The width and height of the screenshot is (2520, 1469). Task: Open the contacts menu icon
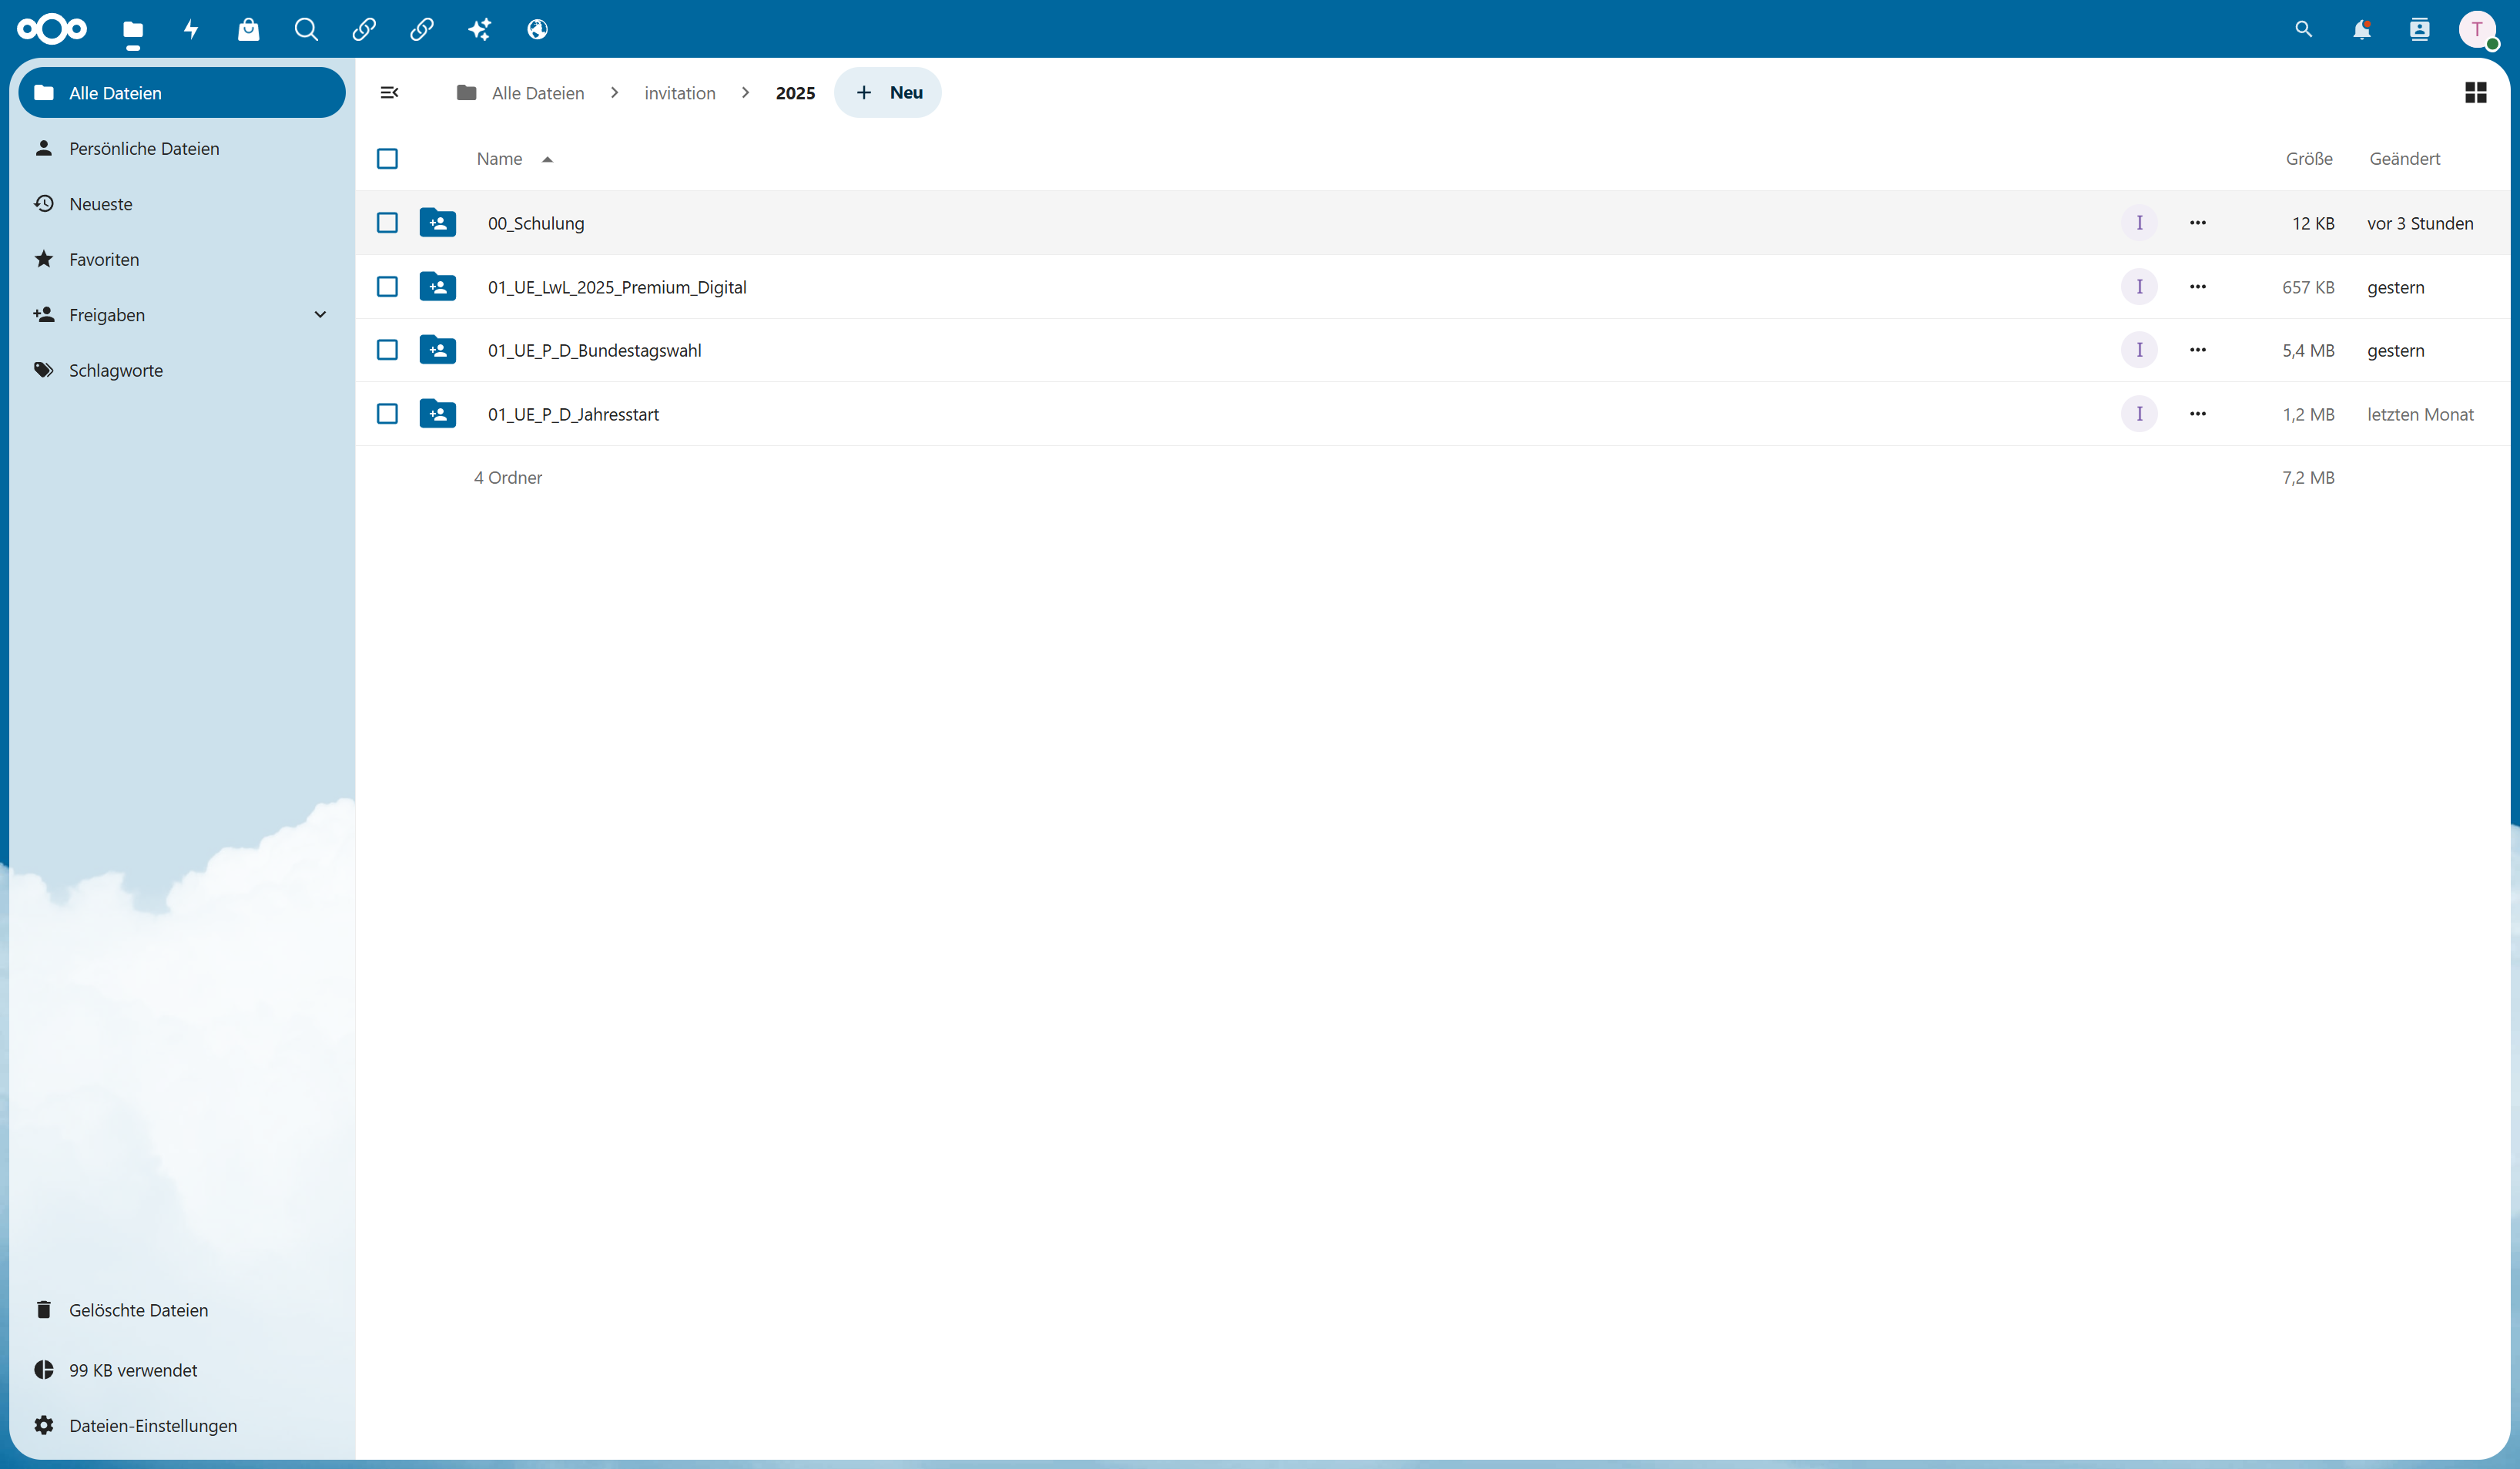2420,30
